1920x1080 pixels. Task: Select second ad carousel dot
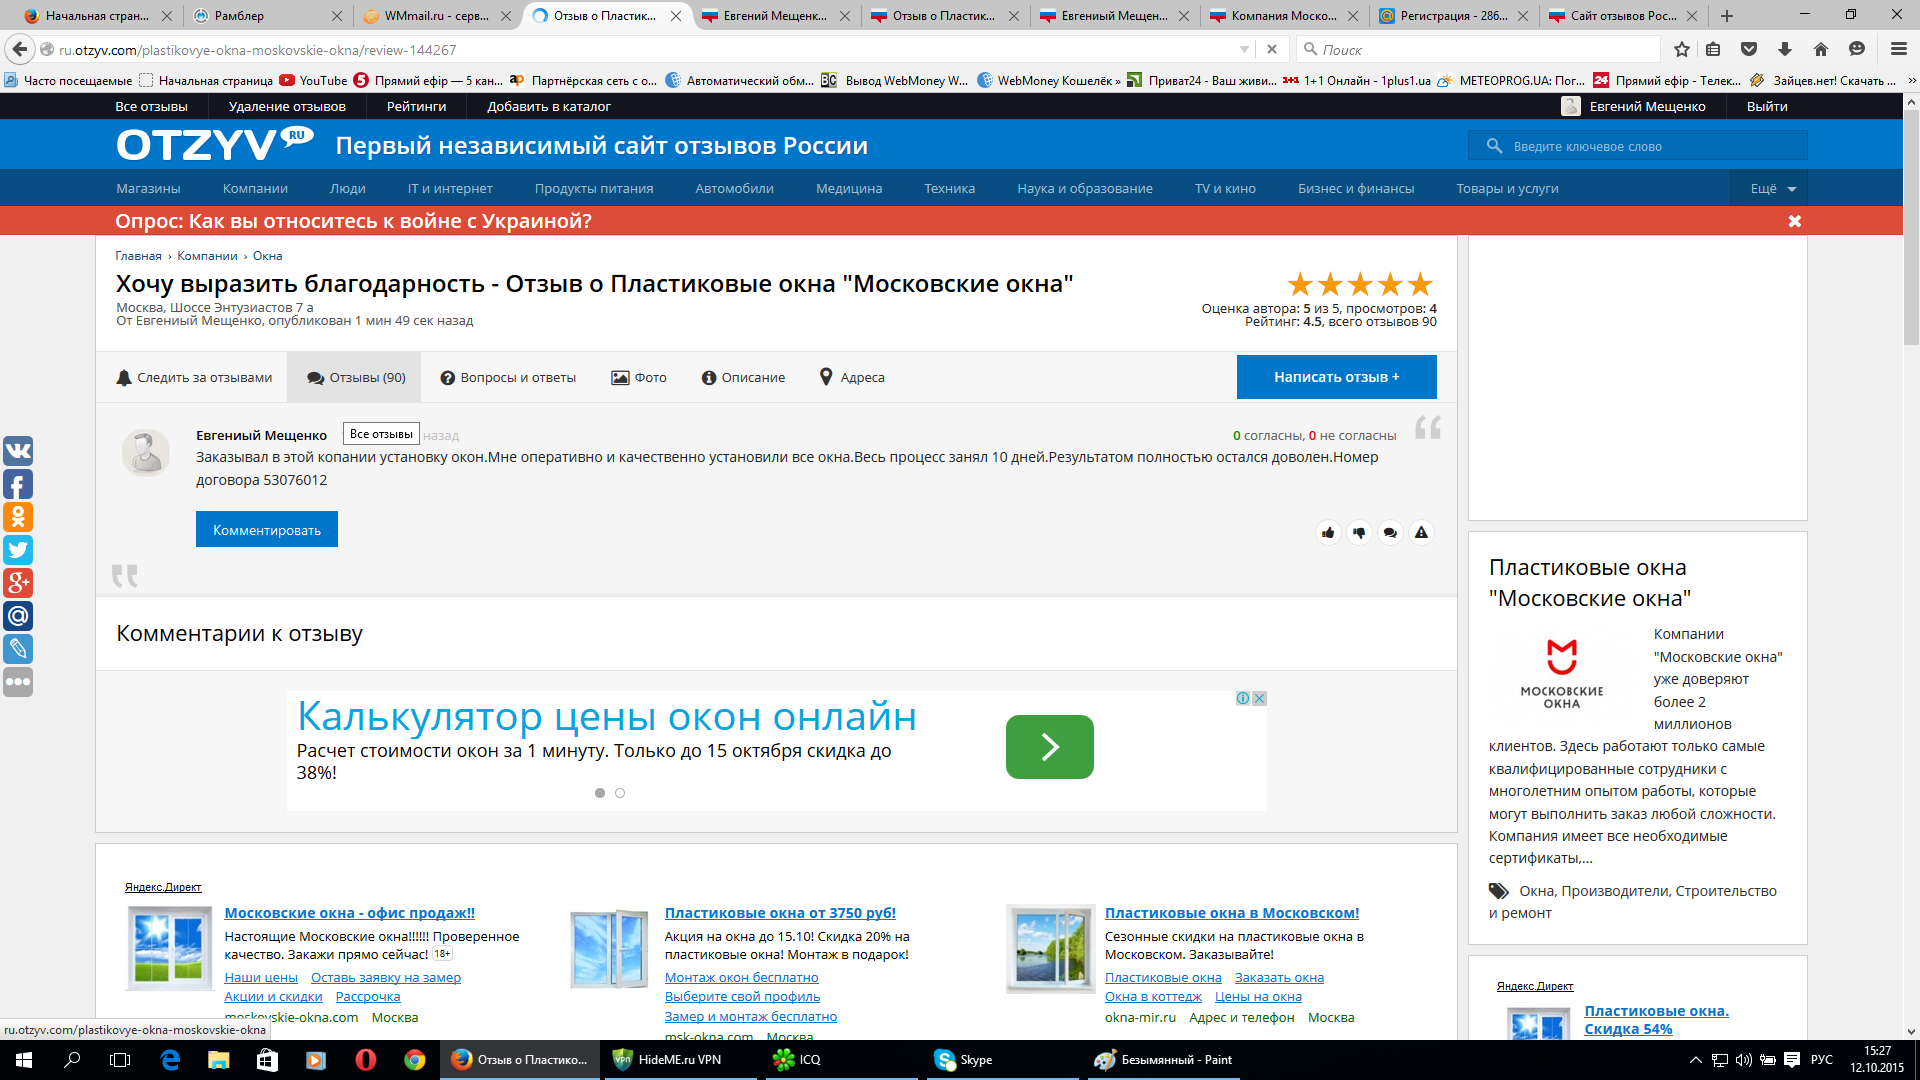tap(620, 793)
